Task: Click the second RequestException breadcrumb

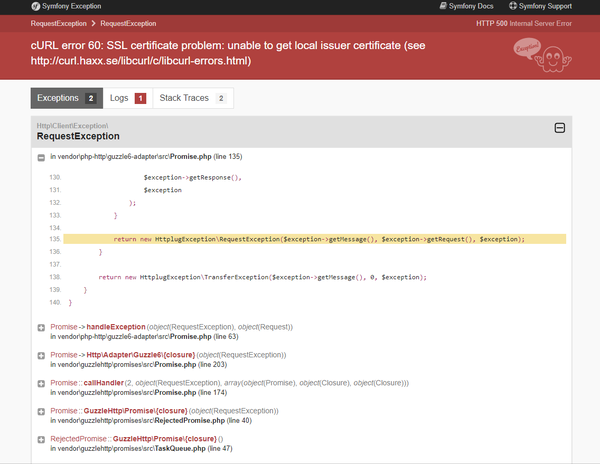Action: [128, 23]
